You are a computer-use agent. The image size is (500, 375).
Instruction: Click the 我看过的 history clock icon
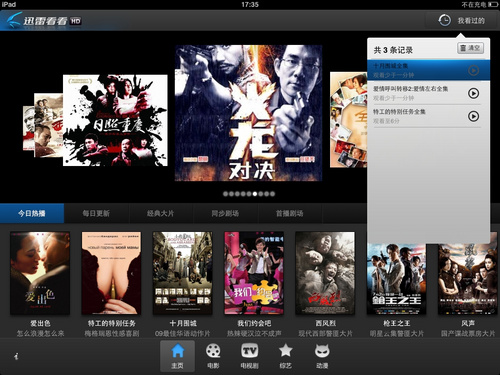(444, 20)
